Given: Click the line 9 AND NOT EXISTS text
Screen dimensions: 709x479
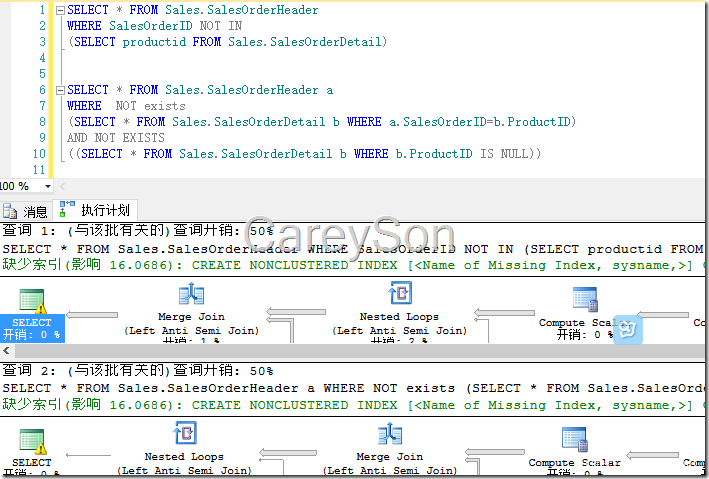Looking at the screenshot, I should coord(116,138).
